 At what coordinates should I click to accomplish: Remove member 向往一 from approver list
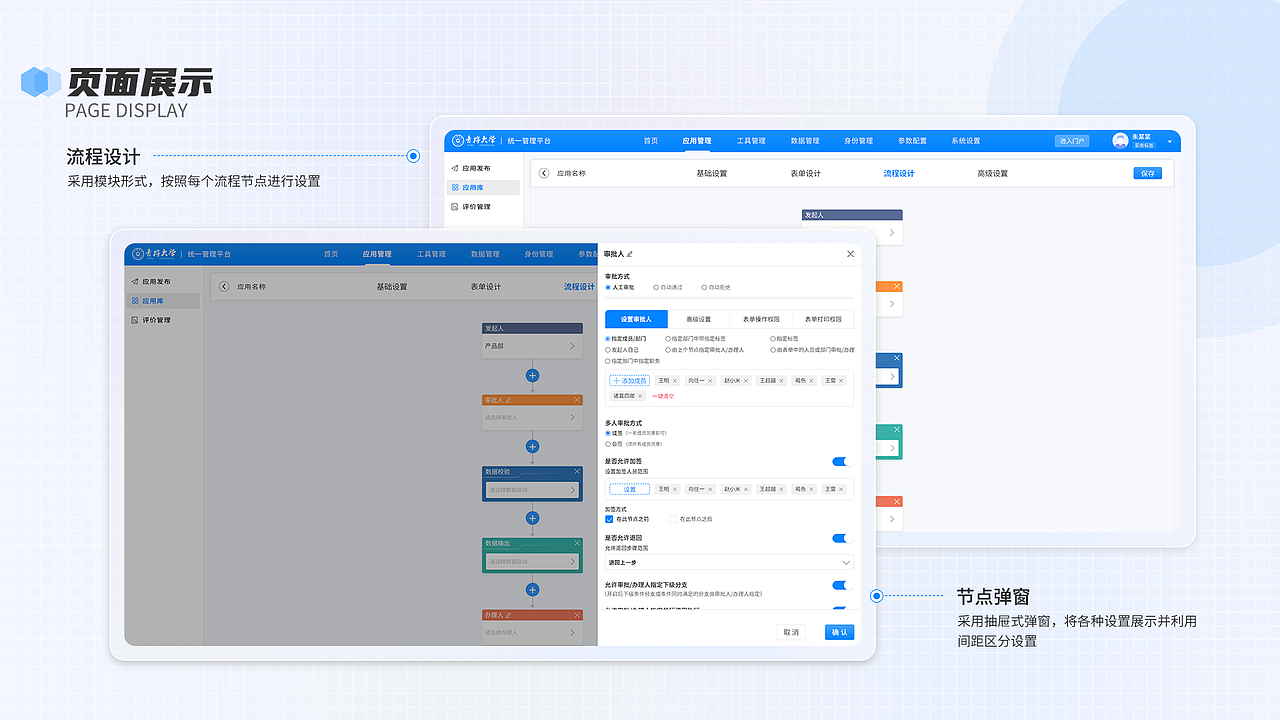710,381
